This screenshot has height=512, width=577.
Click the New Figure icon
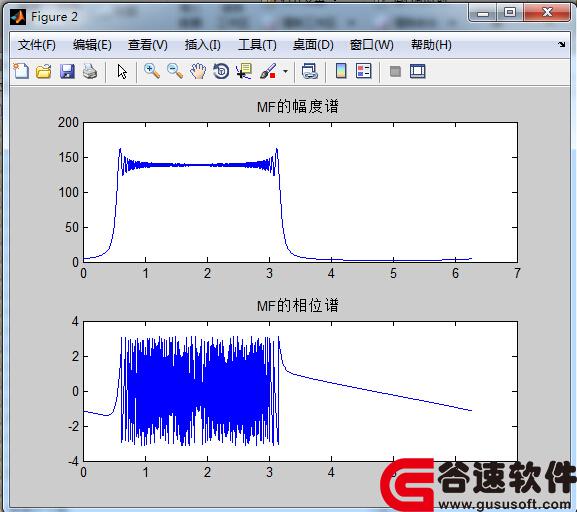click(x=21, y=71)
